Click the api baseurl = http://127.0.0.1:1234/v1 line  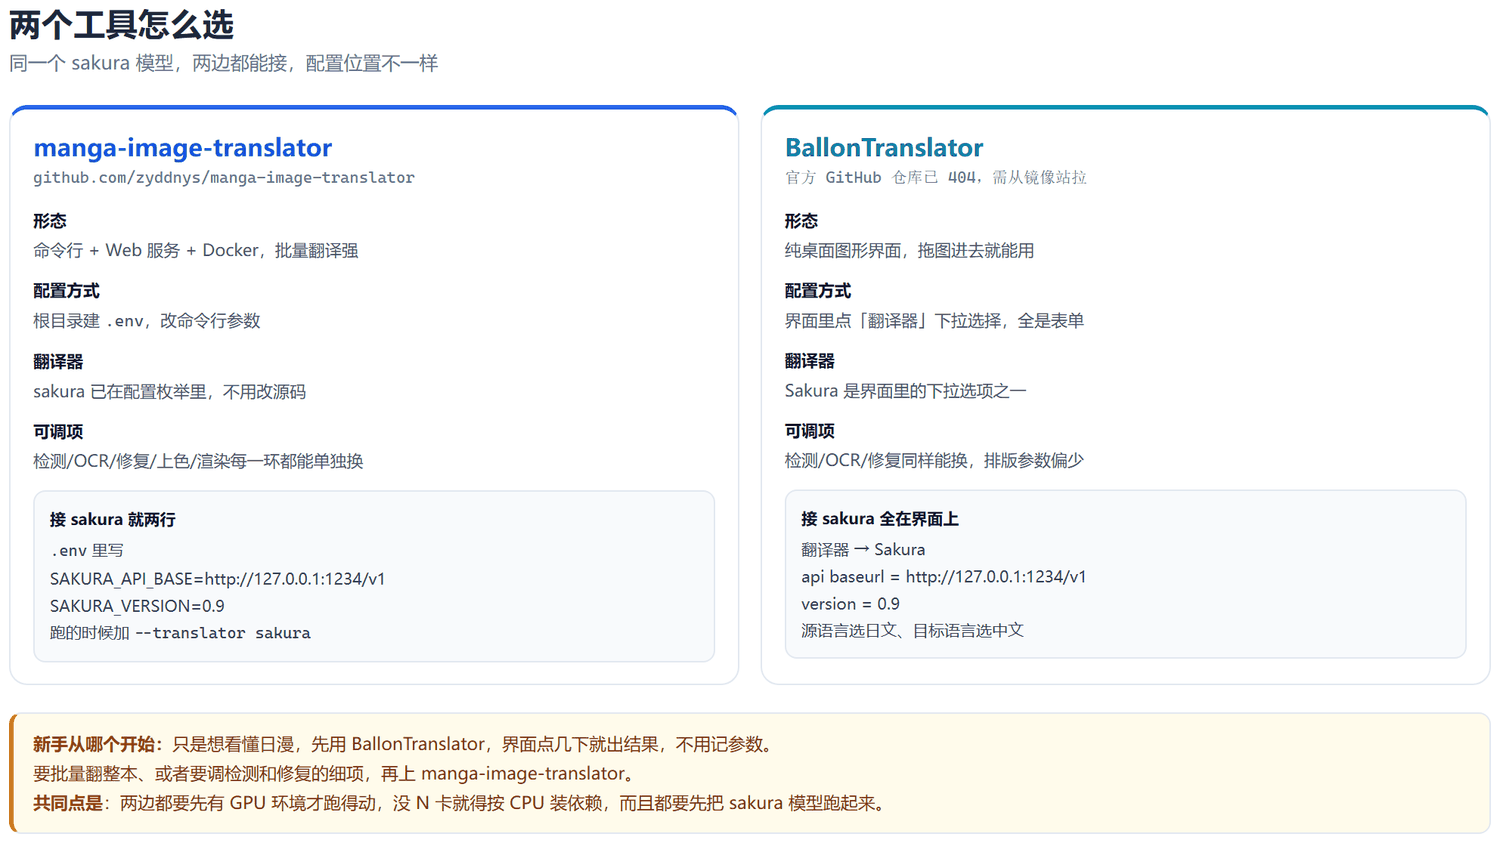click(x=943, y=577)
